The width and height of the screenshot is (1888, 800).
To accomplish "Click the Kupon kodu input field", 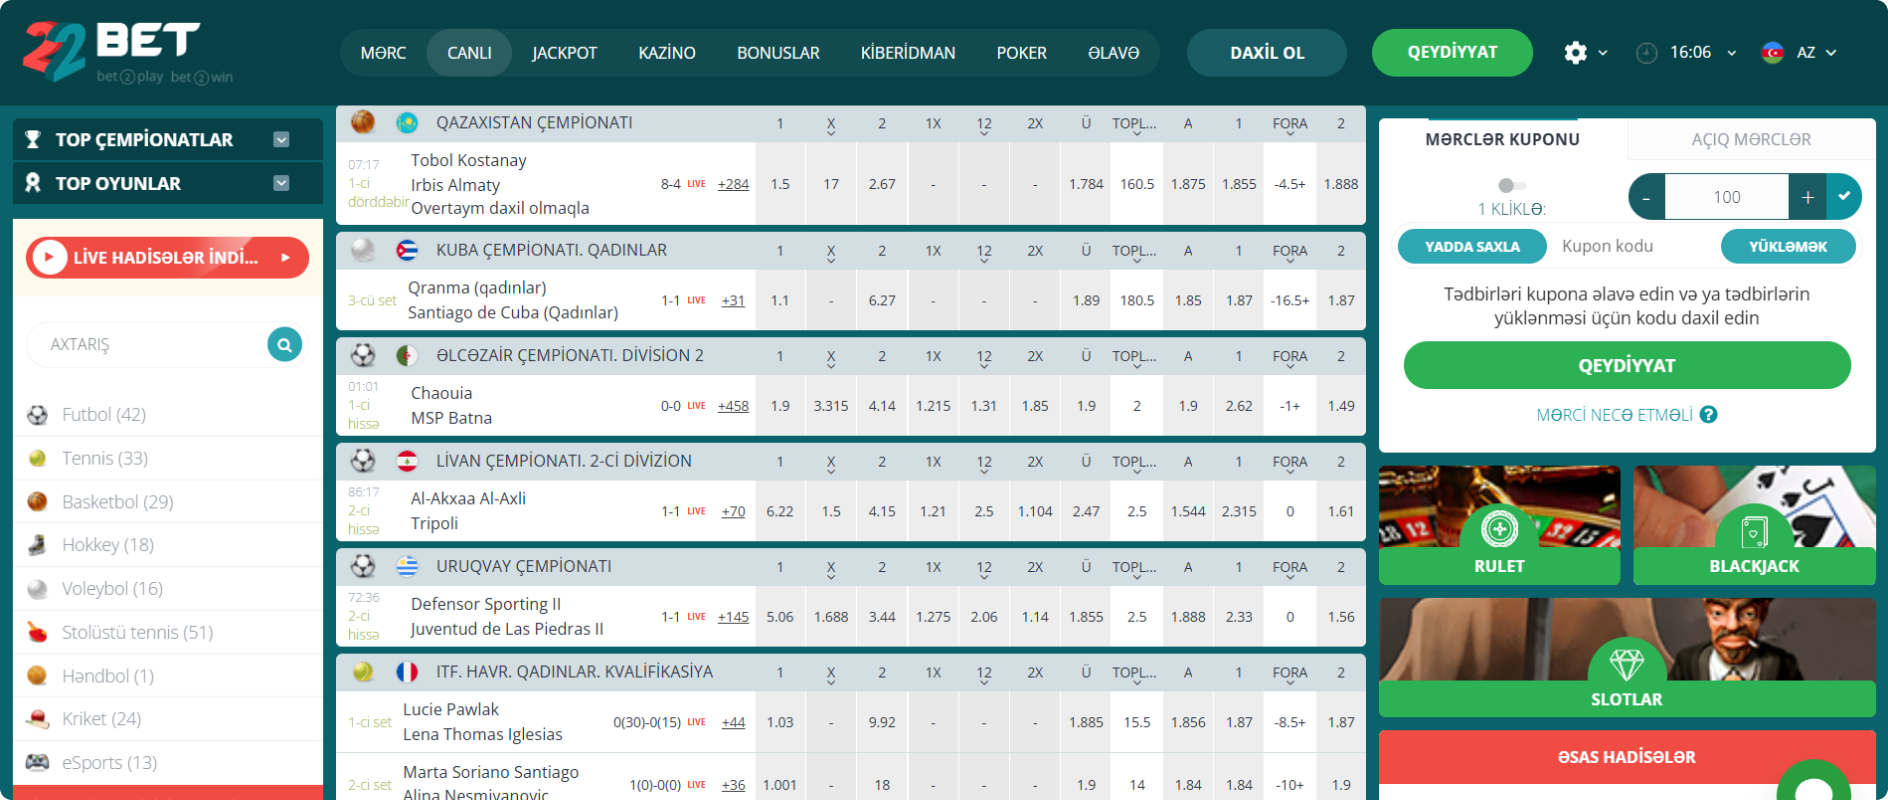I will 1633,246.
